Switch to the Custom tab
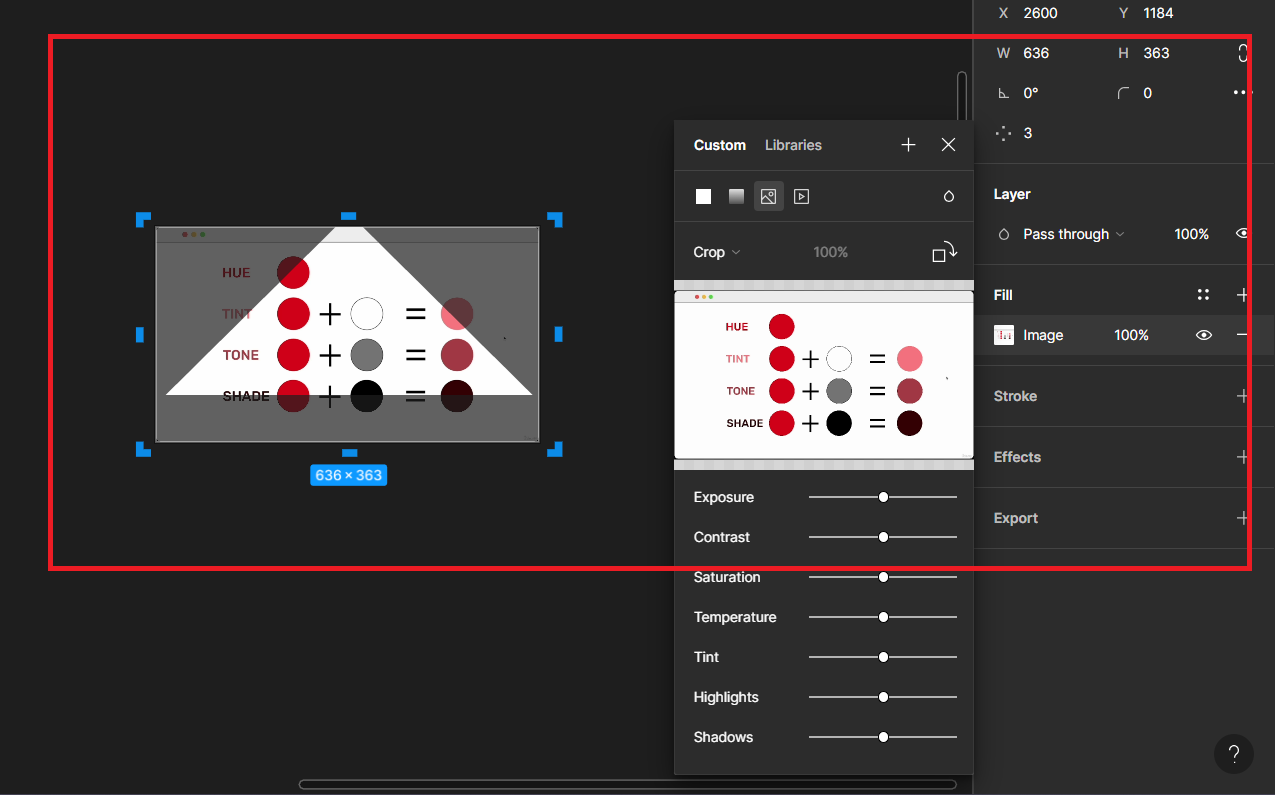This screenshot has height=795, width=1275. 720,145
